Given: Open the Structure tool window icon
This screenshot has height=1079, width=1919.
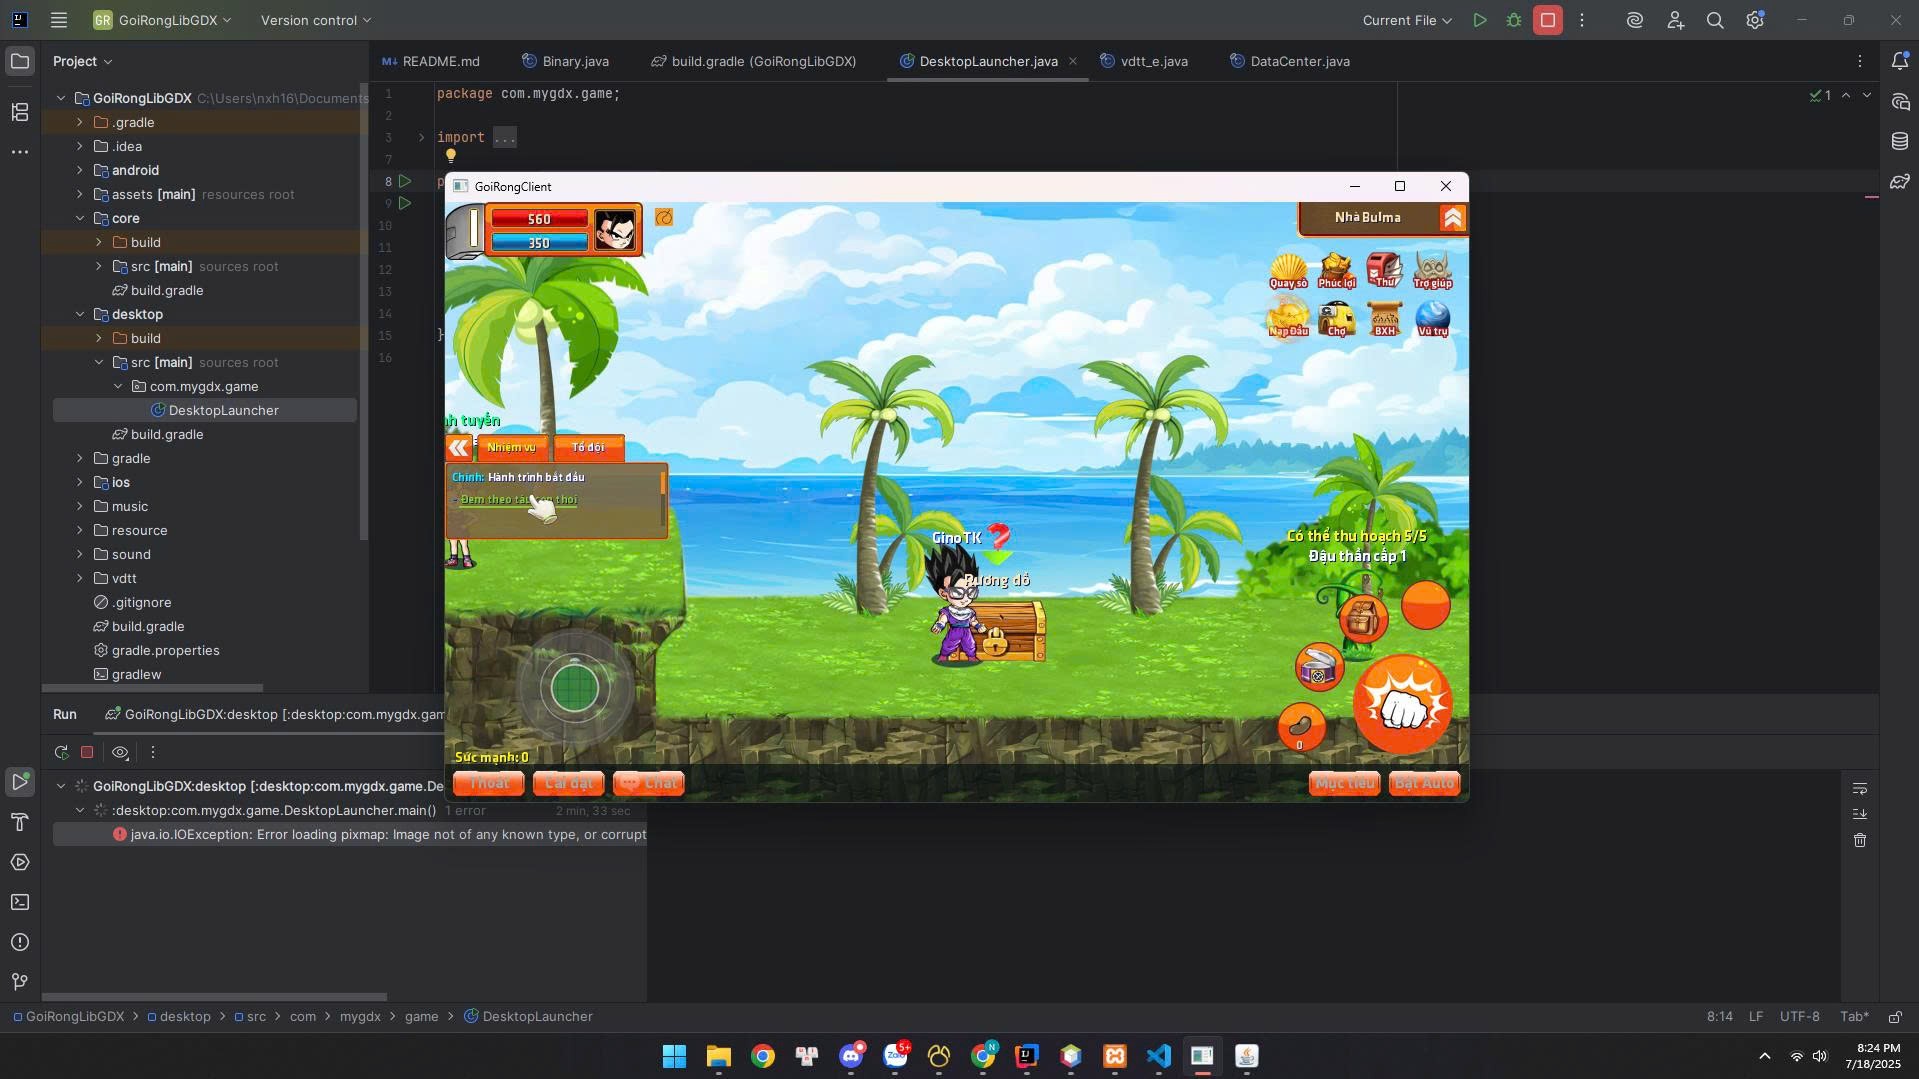Looking at the screenshot, I should [20, 112].
